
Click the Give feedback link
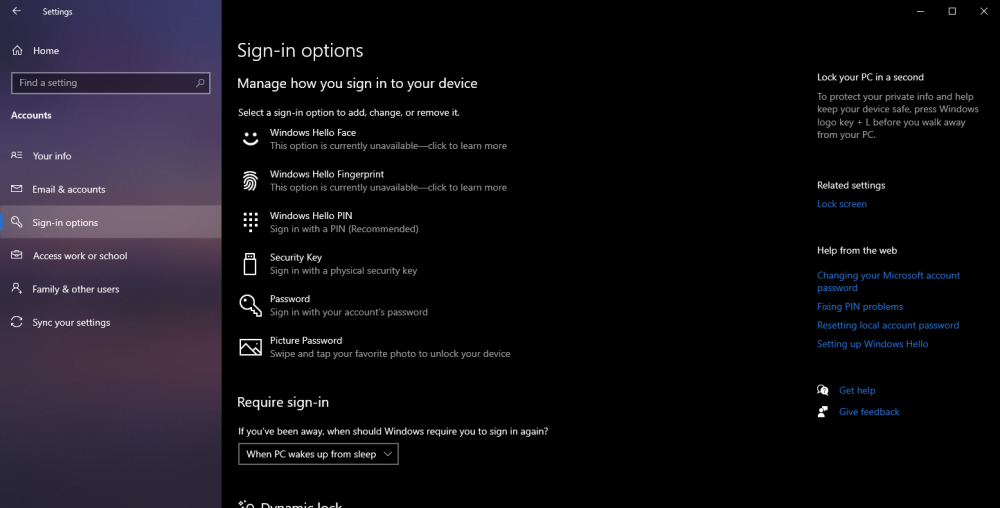(869, 412)
